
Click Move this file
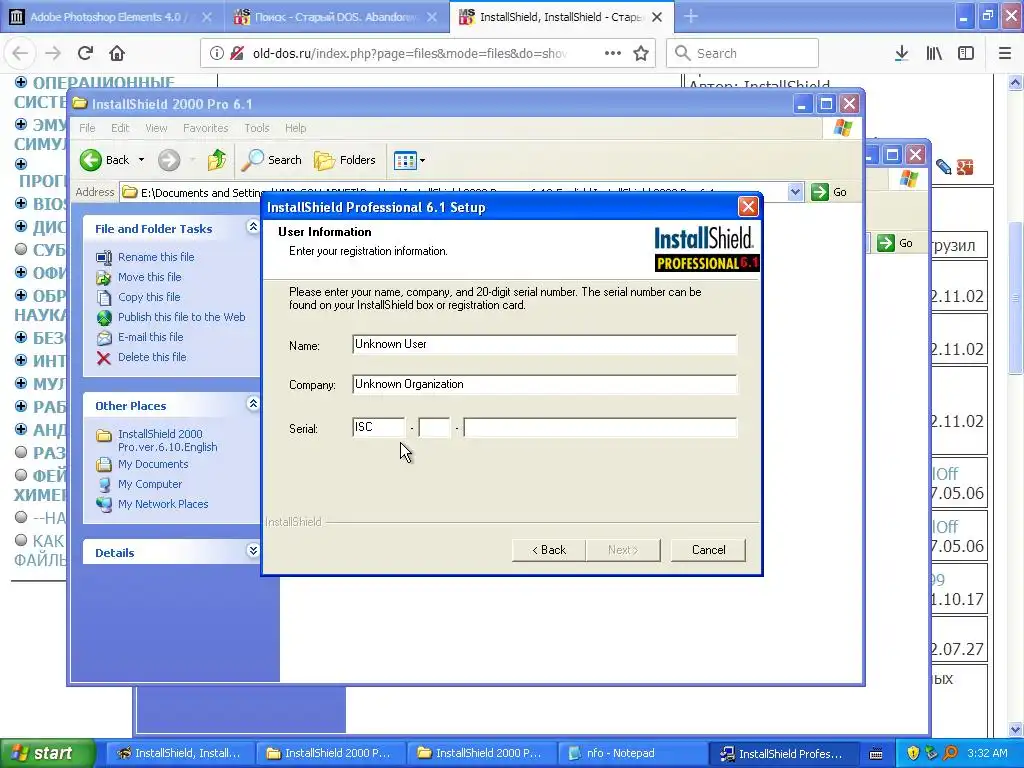click(150, 277)
